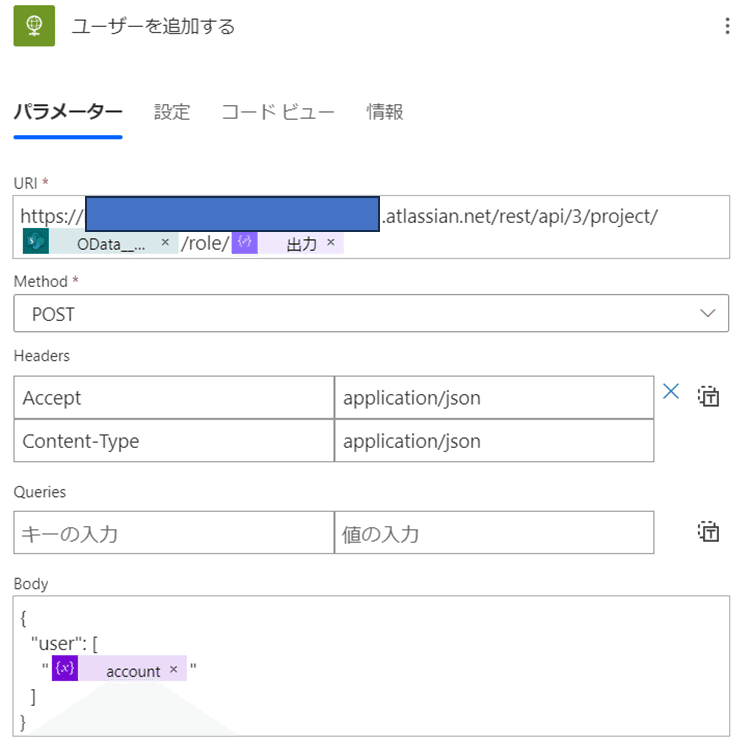Click the green HTTP action icon
This screenshot has width=751, height=746.
pos(33,26)
